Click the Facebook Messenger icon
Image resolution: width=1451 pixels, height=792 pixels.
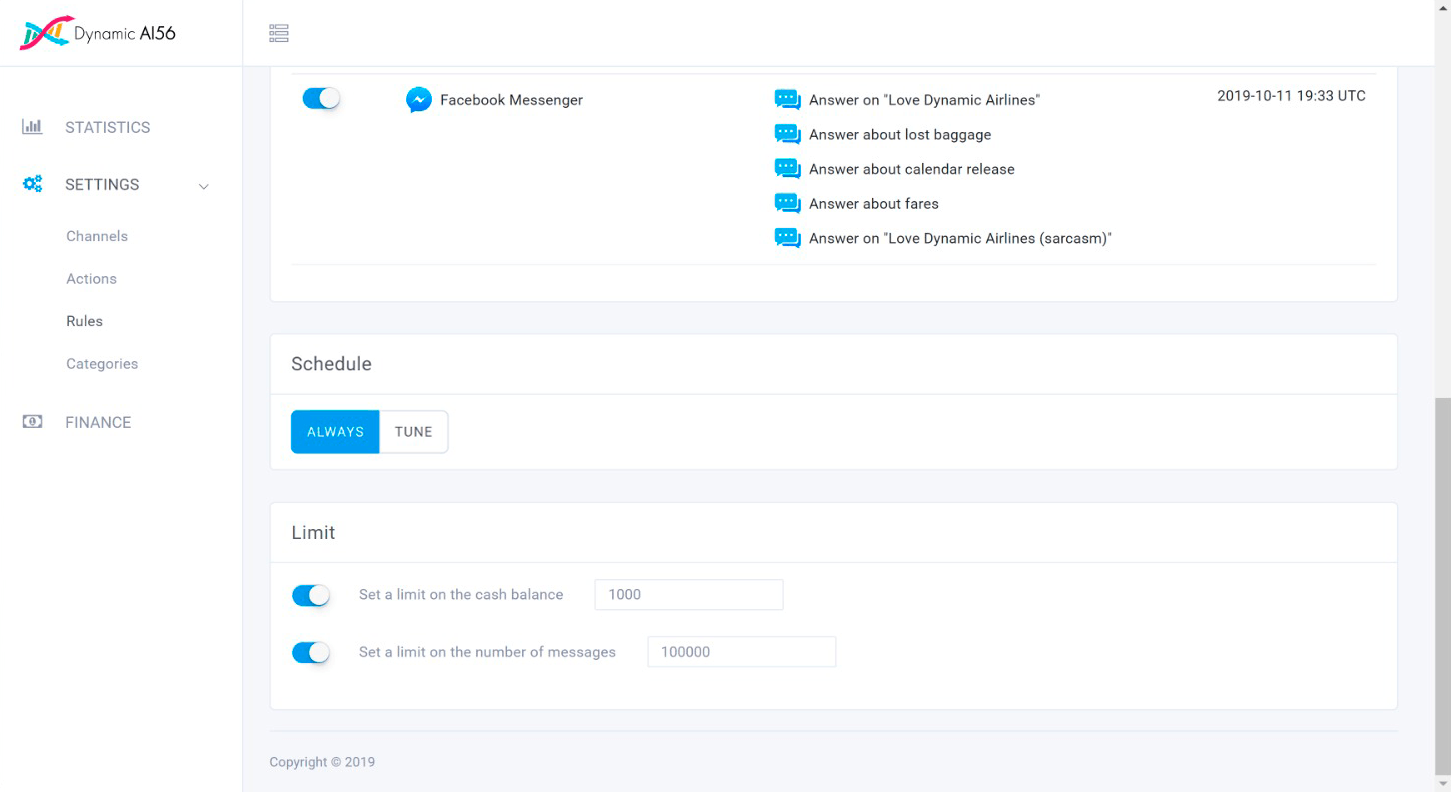419,100
